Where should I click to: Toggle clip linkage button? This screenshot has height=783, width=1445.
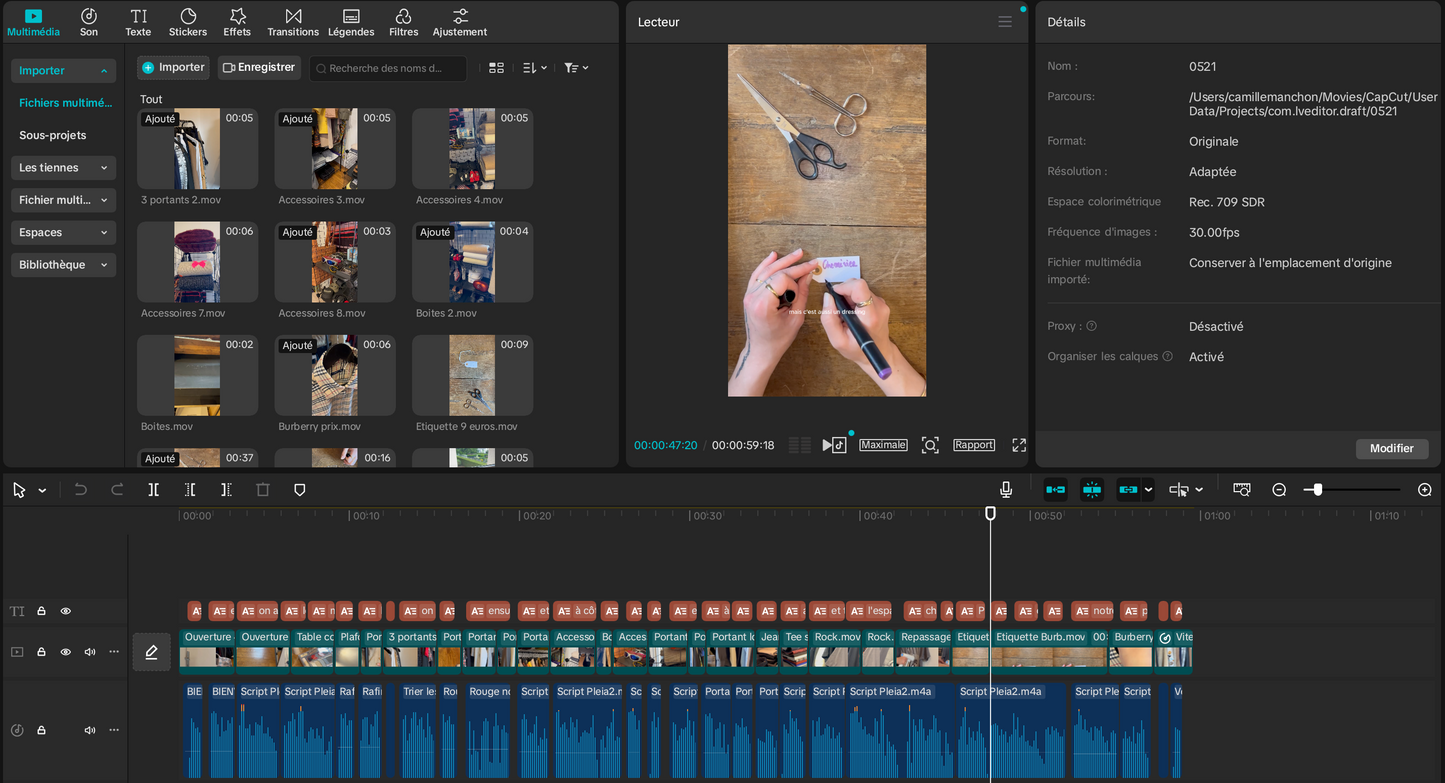1129,490
